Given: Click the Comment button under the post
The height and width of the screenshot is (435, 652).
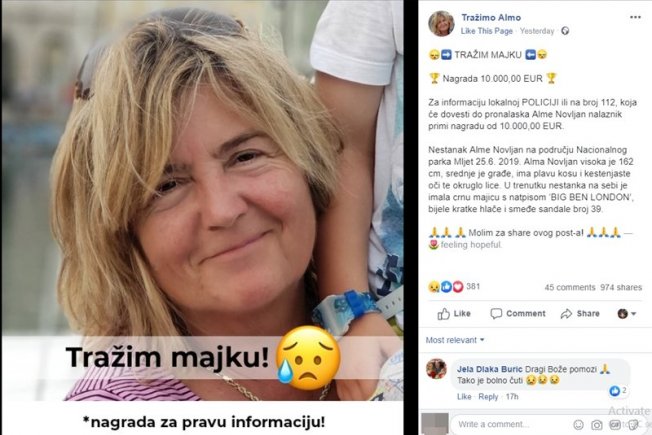Looking at the screenshot, I should tap(518, 314).
